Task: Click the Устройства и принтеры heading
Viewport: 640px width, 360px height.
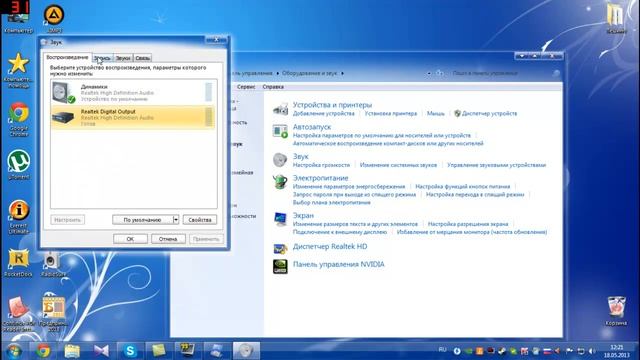Action: (332, 105)
